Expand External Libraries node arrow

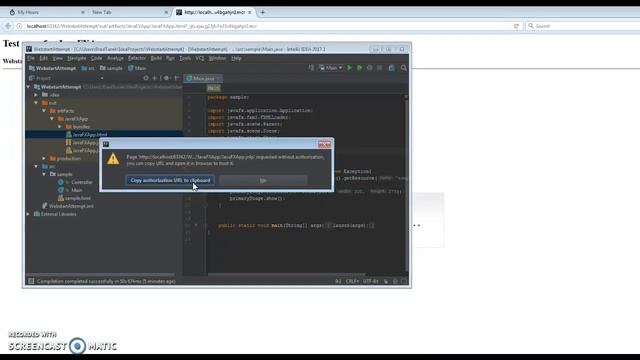(28, 214)
